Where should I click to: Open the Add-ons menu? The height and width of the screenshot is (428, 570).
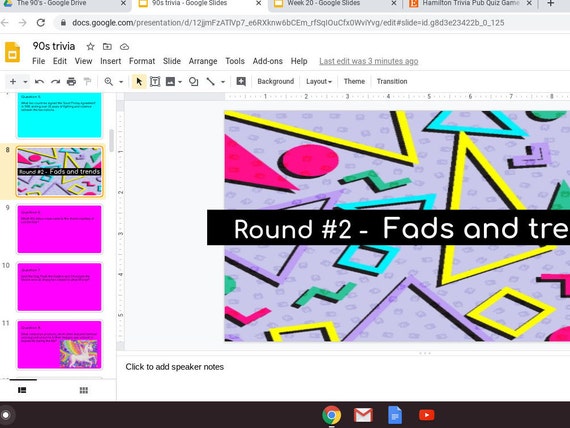268,61
